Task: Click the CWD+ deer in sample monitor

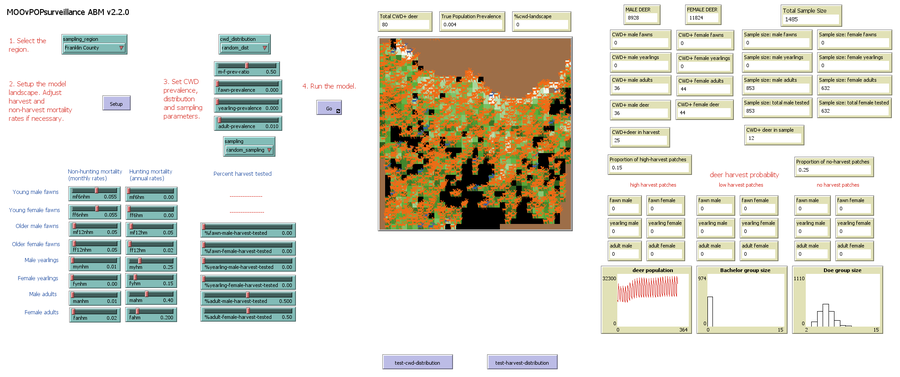Action: click(774, 135)
